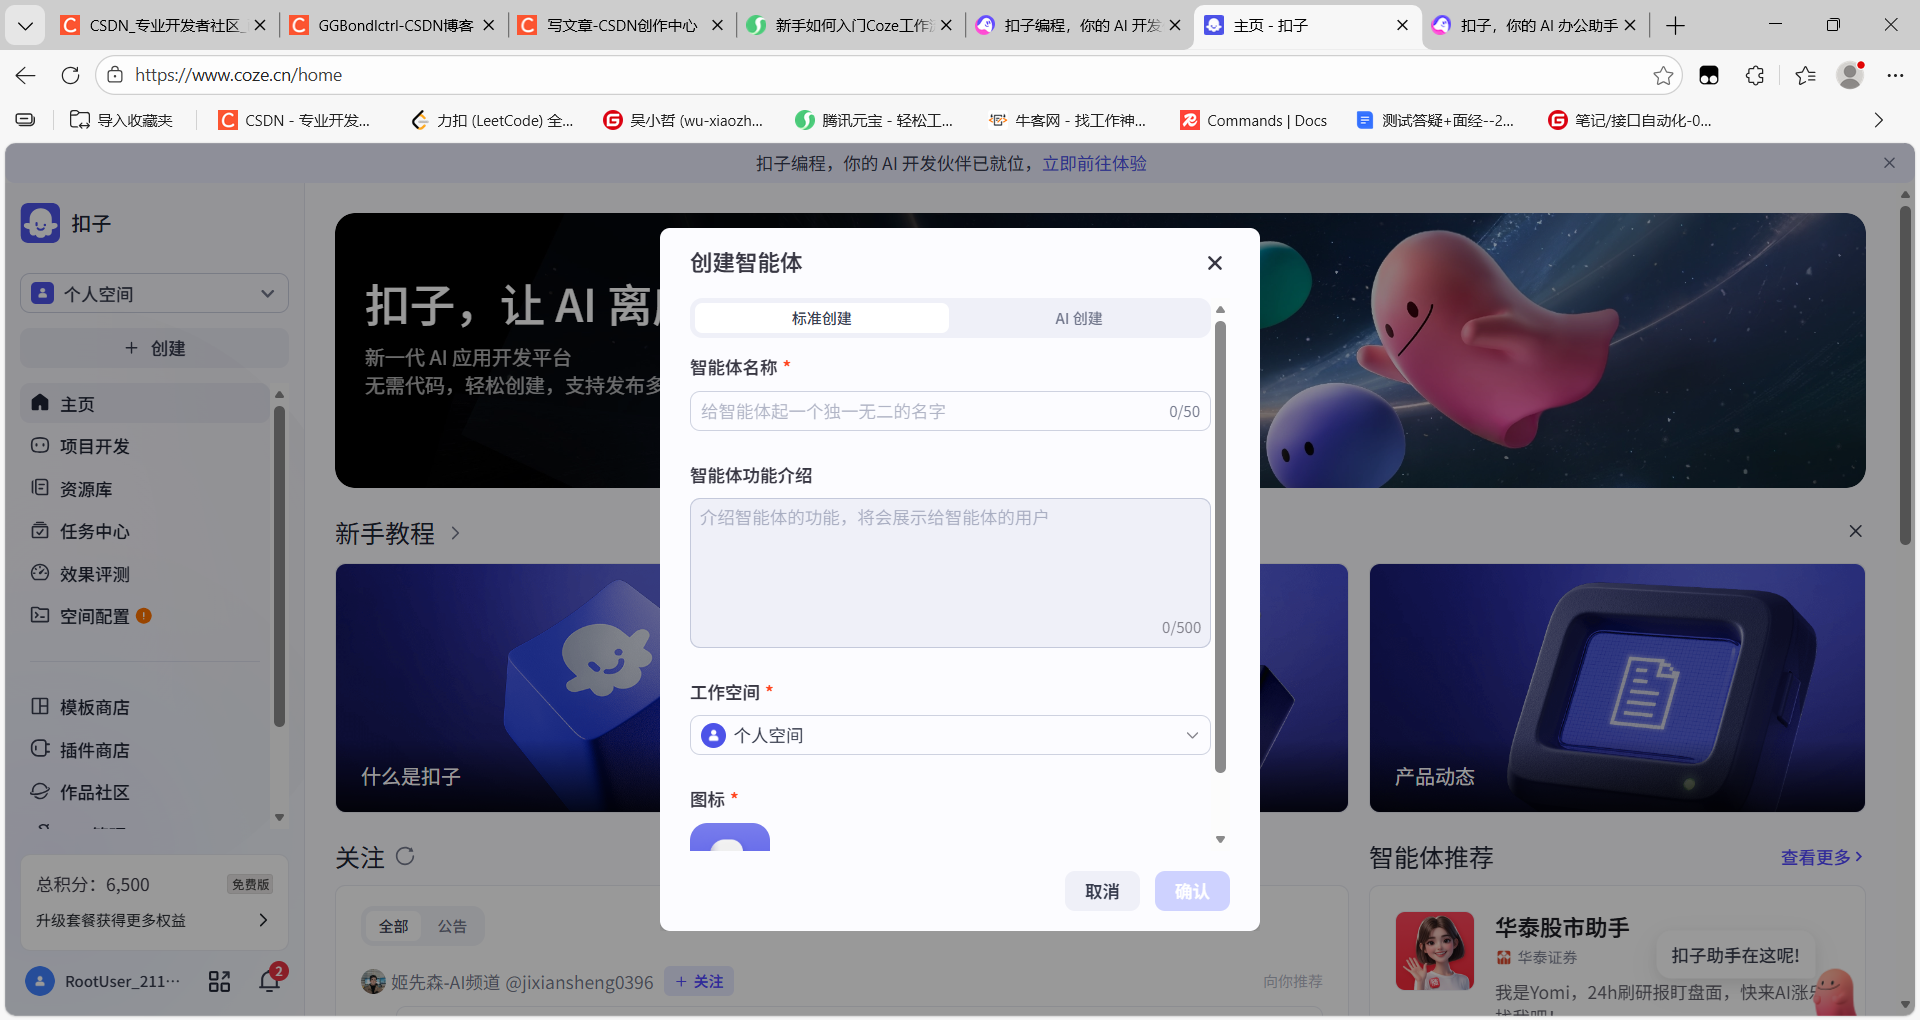Click the + 创建 button in sidebar
The height and width of the screenshot is (1020, 1920).
(x=154, y=348)
